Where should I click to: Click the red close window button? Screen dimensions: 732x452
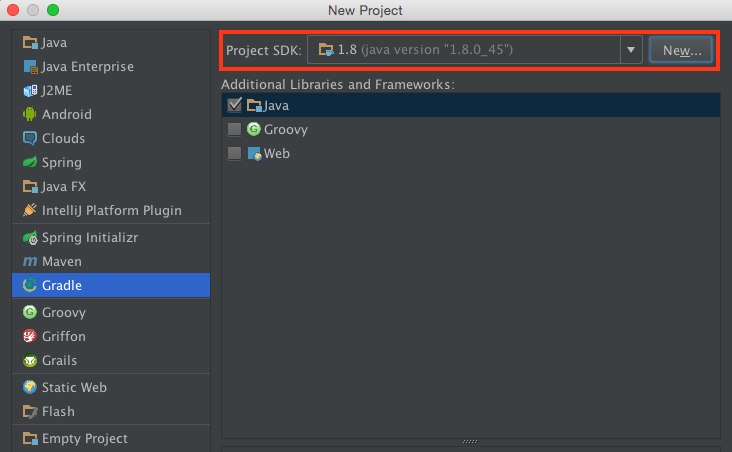[x=13, y=10]
